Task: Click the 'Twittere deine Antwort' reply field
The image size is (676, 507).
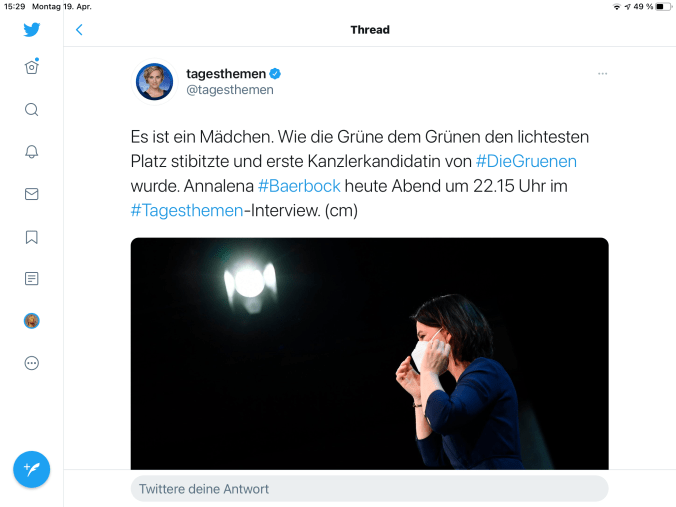Action: pos(369,489)
